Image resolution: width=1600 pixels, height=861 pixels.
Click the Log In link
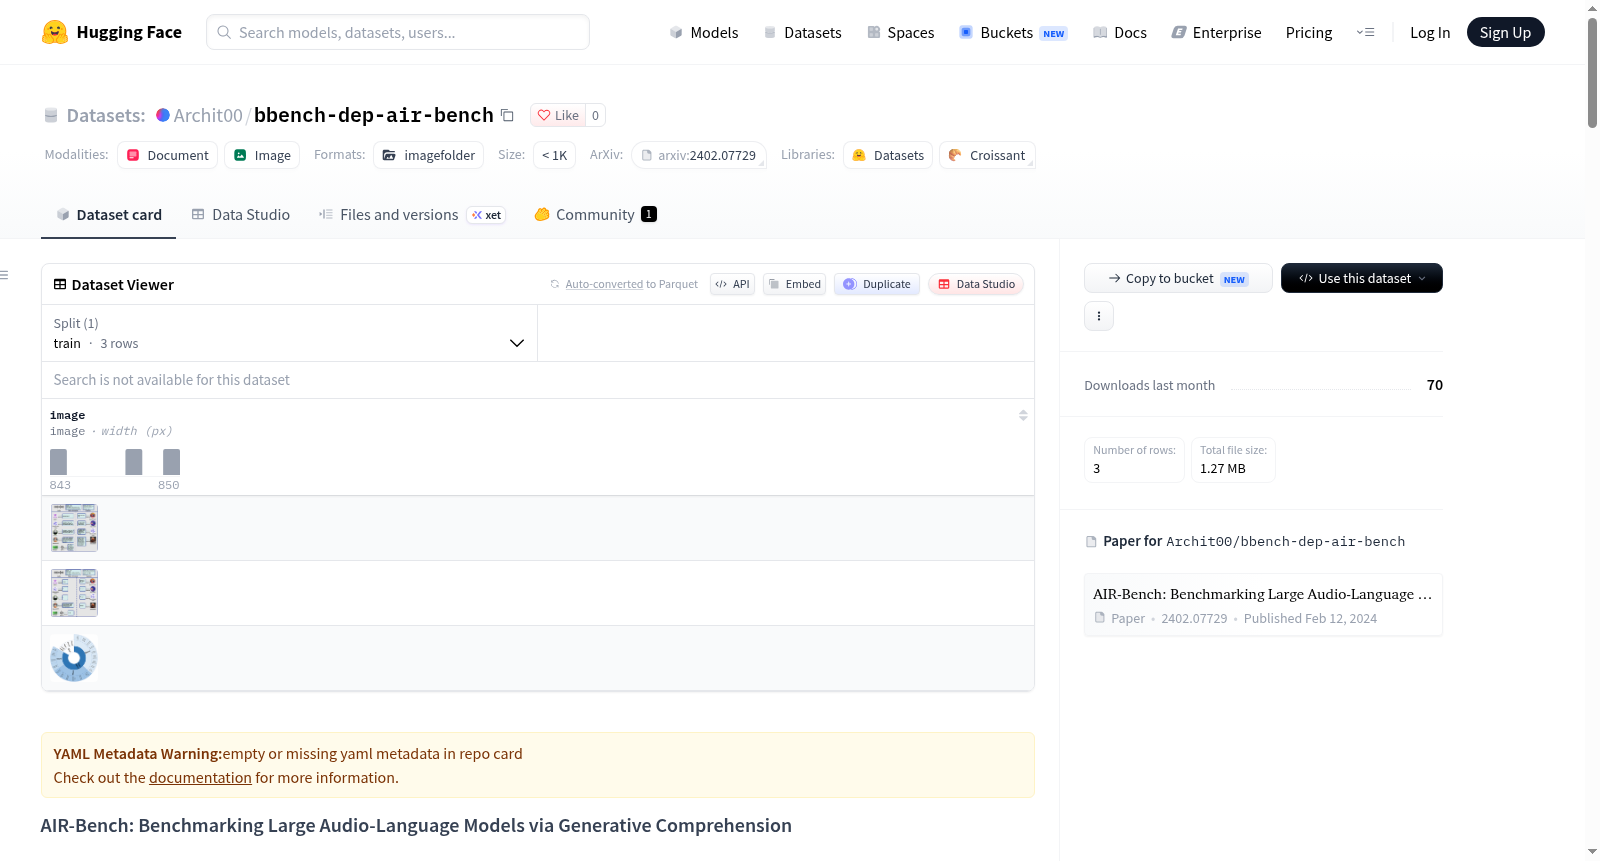tap(1430, 32)
